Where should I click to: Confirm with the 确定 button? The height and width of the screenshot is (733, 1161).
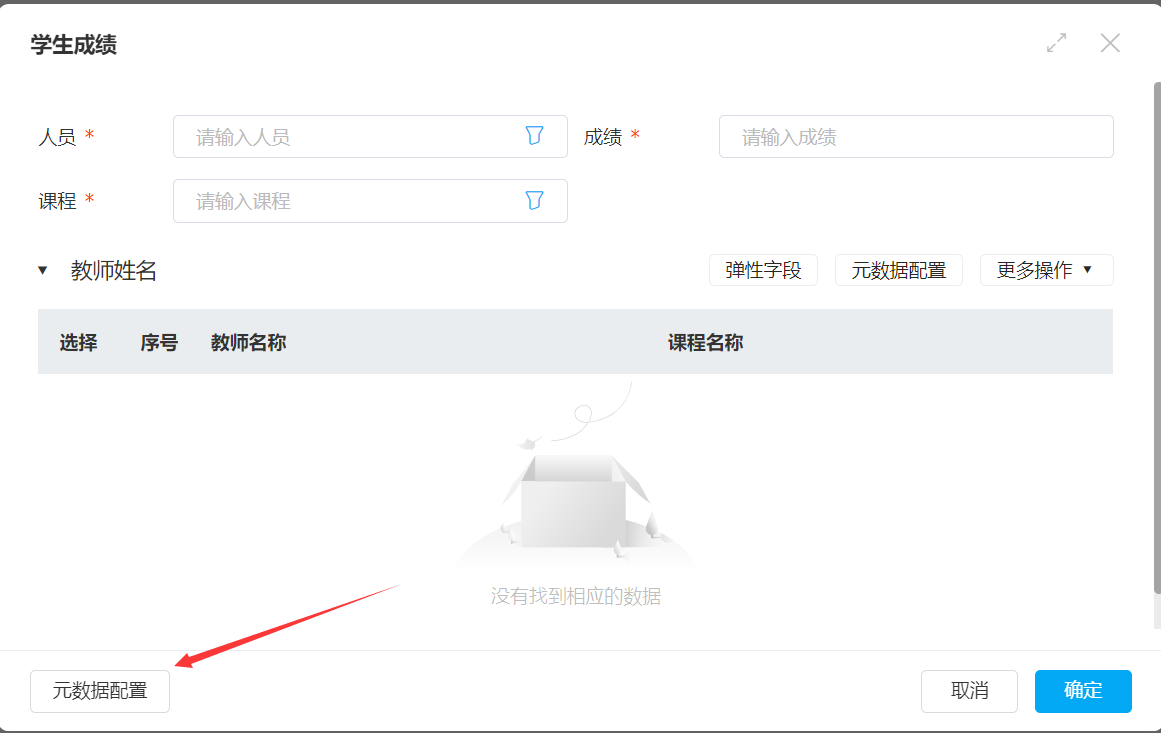tap(1083, 691)
